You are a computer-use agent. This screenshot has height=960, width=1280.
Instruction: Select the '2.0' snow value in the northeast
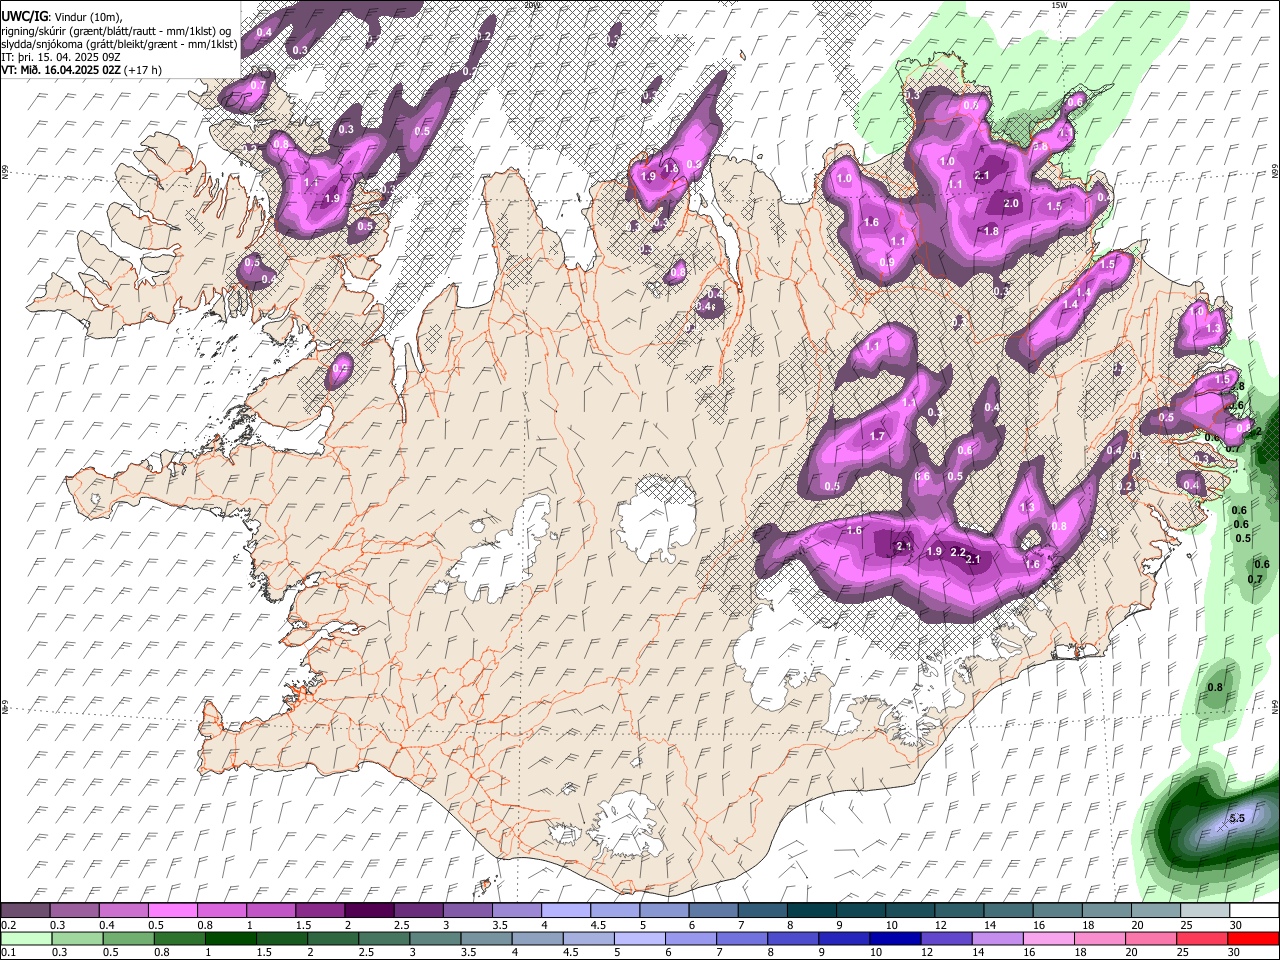click(1011, 203)
